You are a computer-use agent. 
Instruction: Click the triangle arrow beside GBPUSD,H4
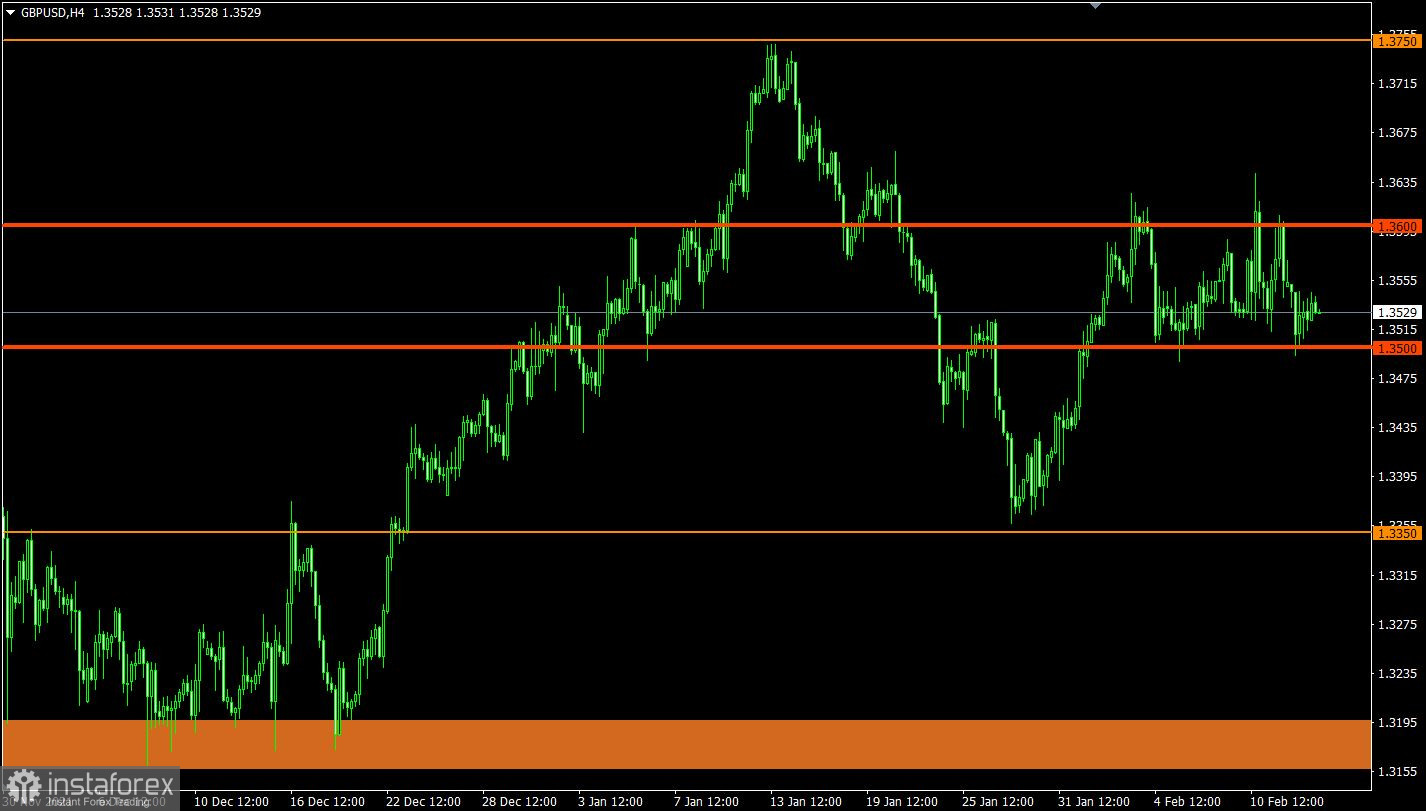point(10,12)
